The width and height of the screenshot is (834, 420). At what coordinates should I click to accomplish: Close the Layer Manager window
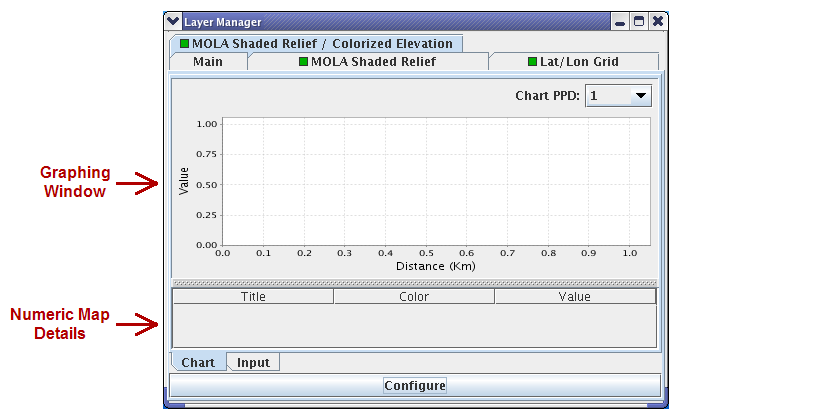click(657, 21)
